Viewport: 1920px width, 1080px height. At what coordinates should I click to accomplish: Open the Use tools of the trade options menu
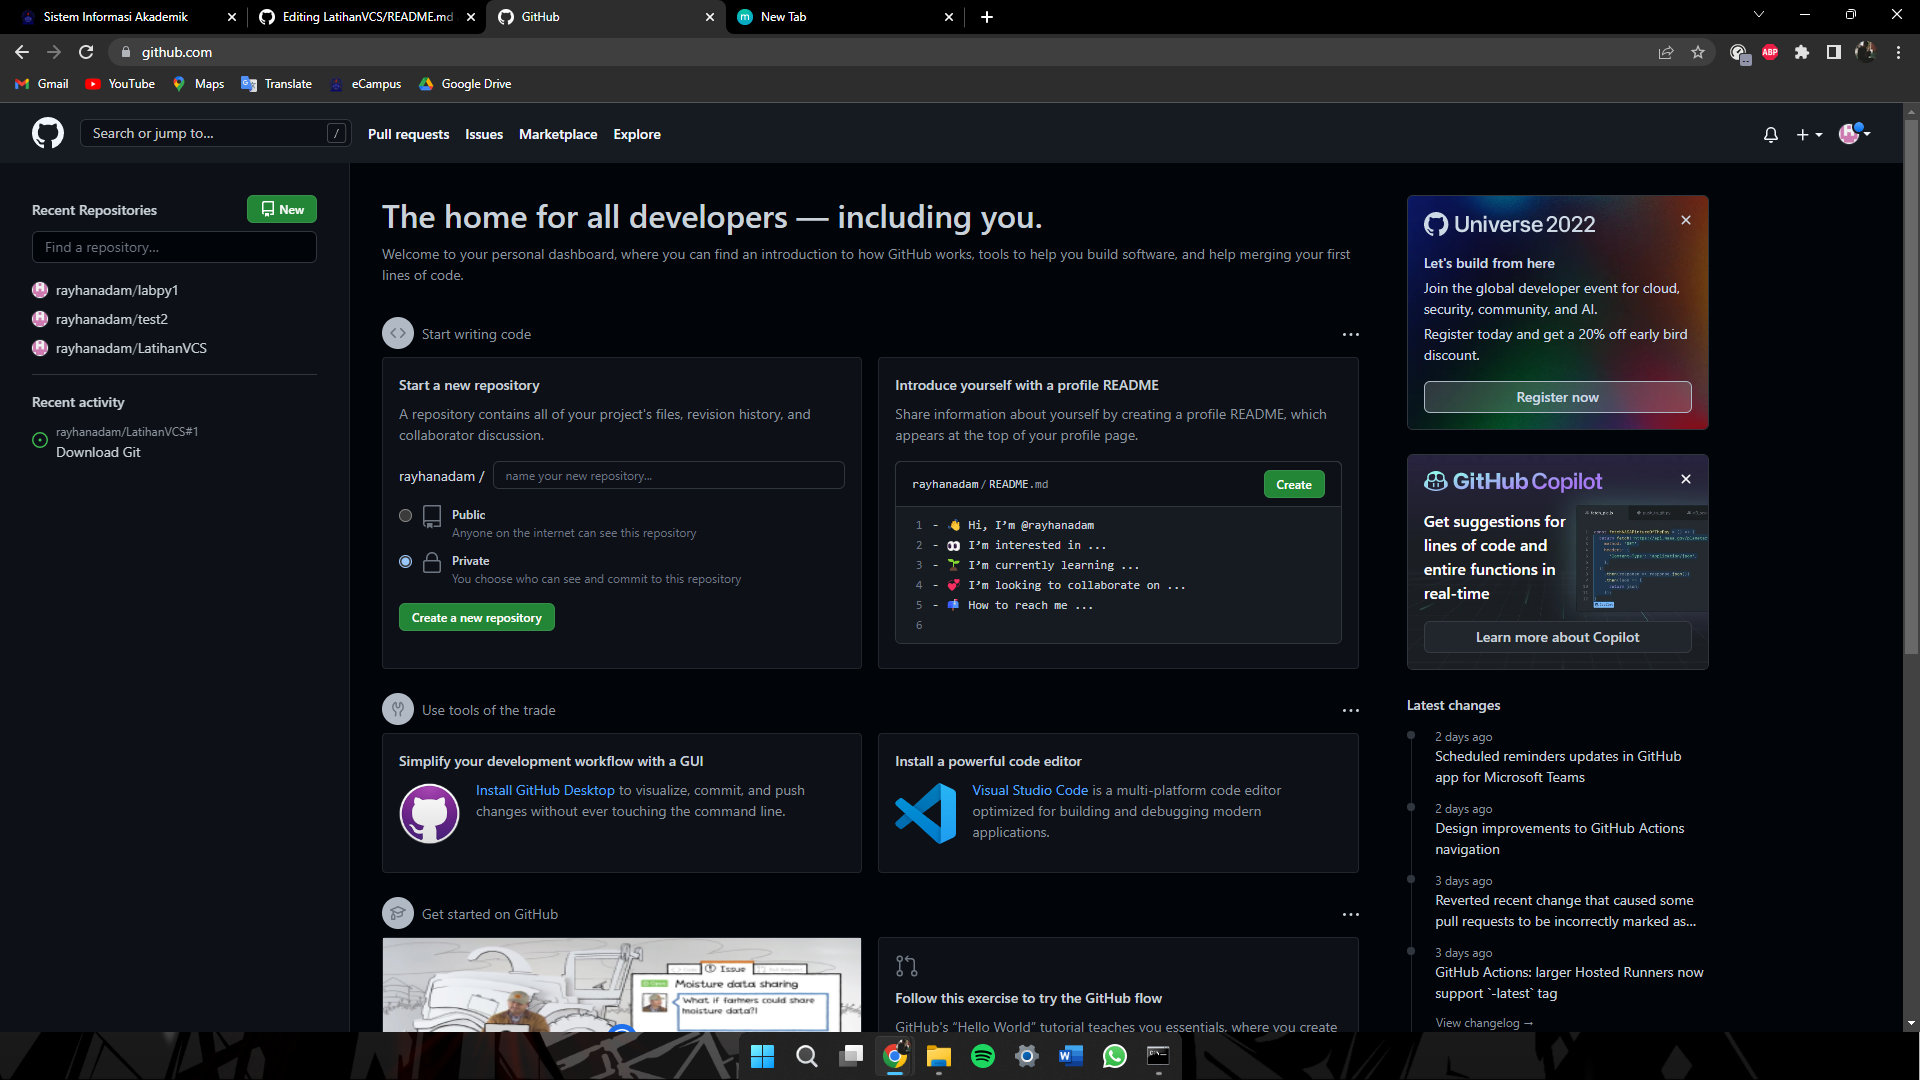coord(1350,710)
